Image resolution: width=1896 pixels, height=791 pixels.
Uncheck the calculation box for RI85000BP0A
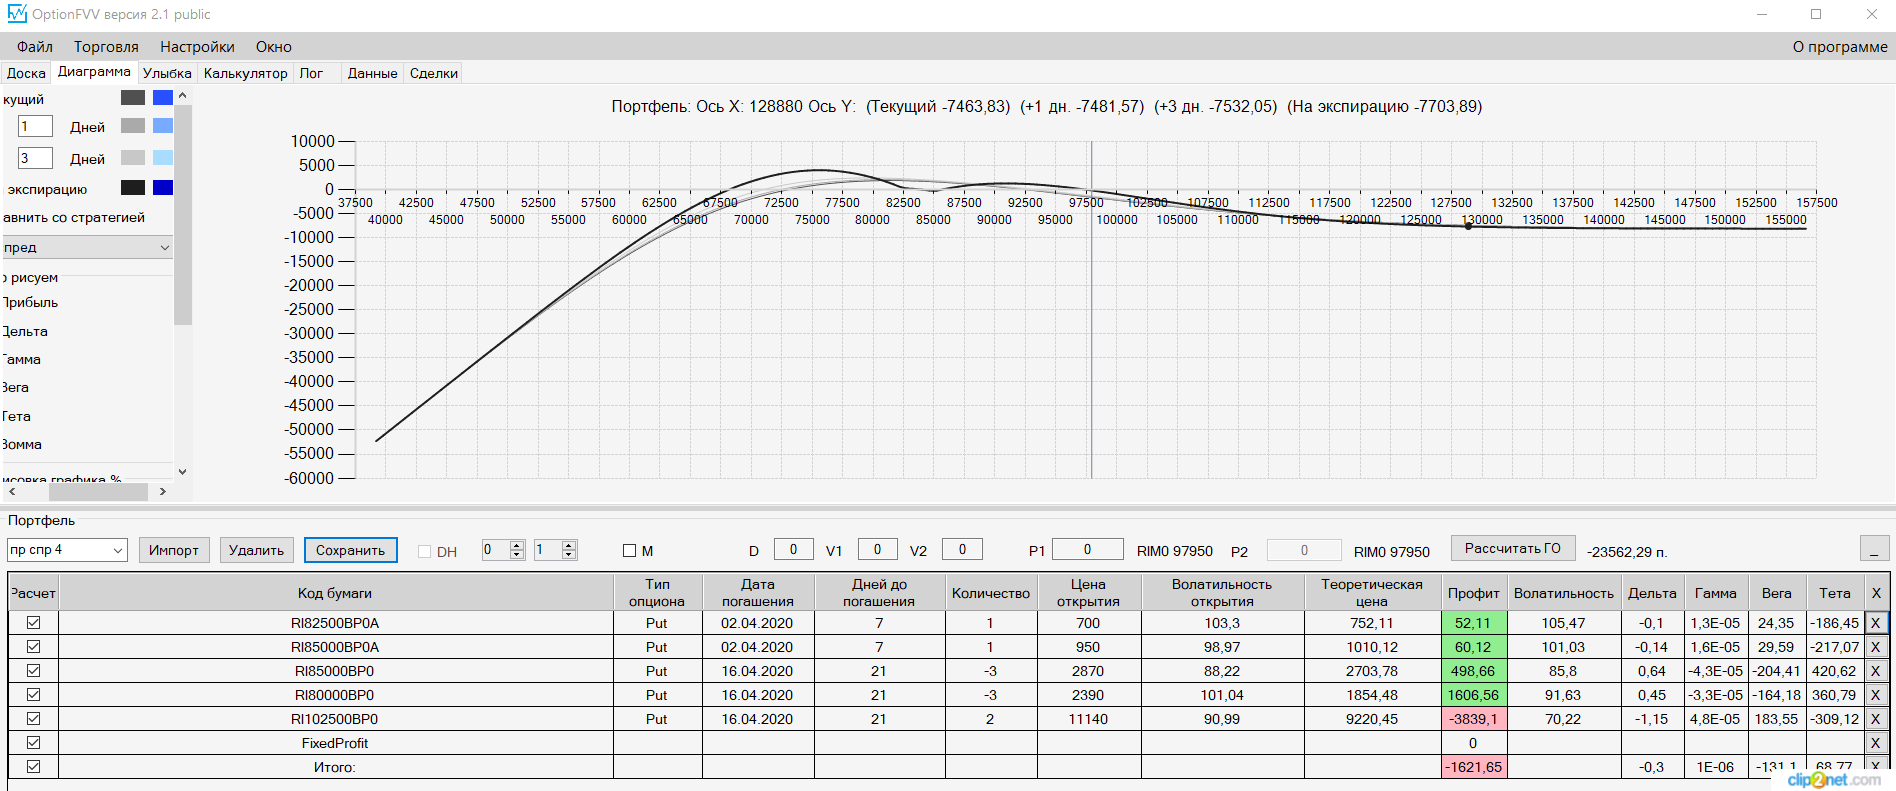click(33, 647)
